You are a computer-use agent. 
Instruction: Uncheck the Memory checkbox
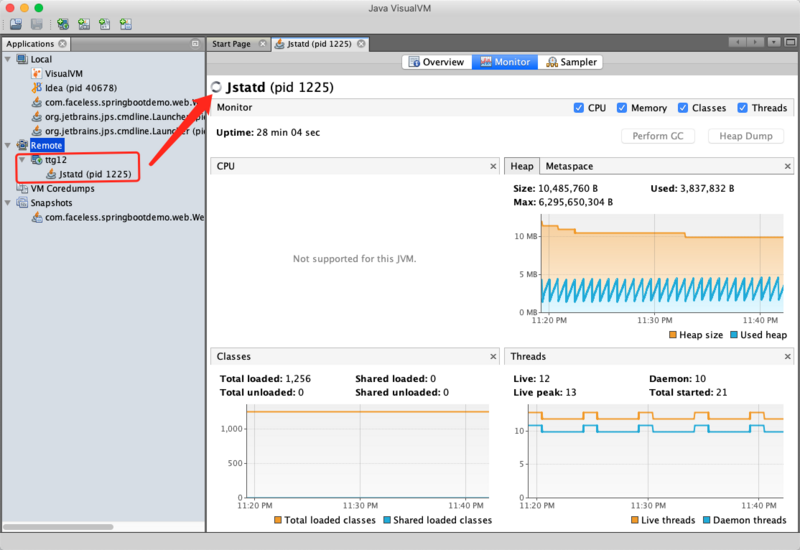[621, 108]
